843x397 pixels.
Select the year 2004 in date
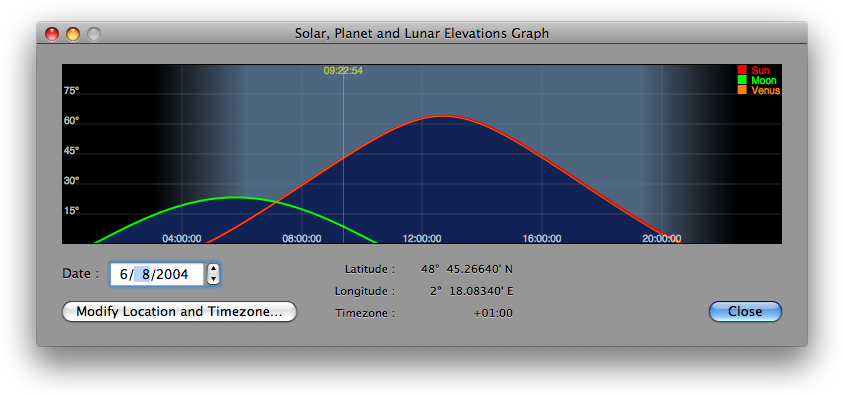tap(171, 274)
